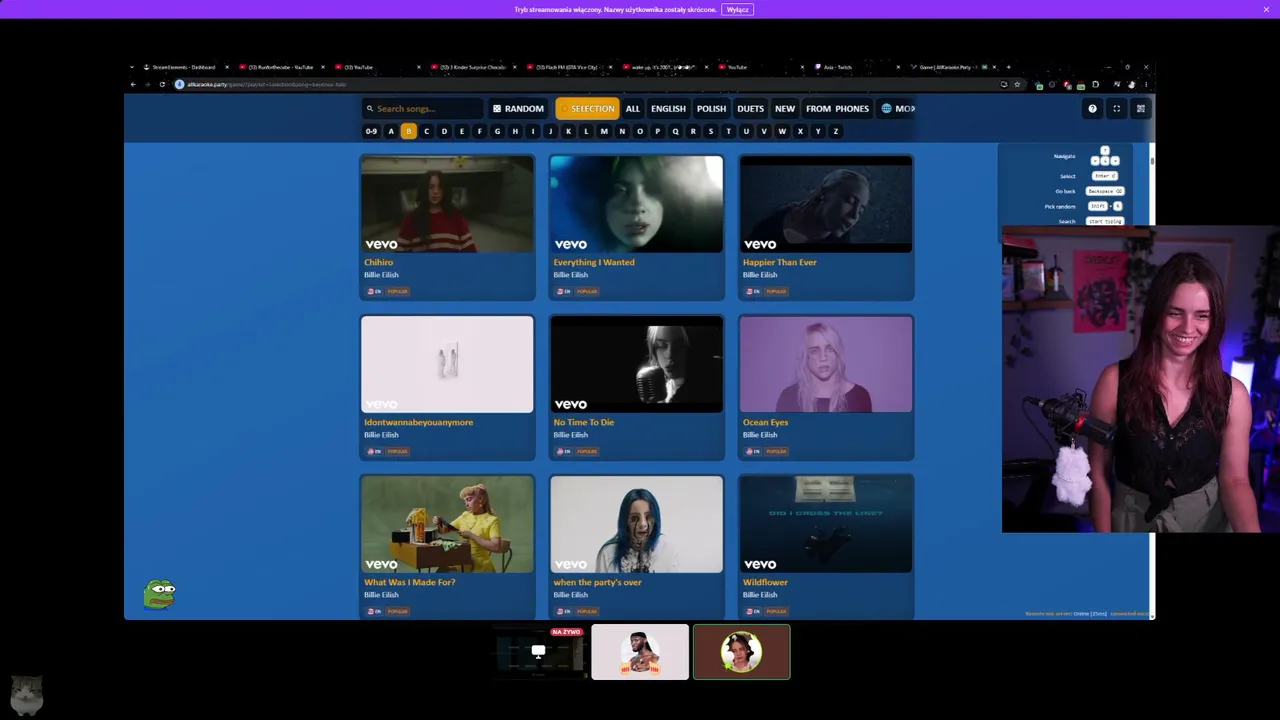Open the POLISH songs tab
This screenshot has height=720, width=1280.
[x=711, y=109]
